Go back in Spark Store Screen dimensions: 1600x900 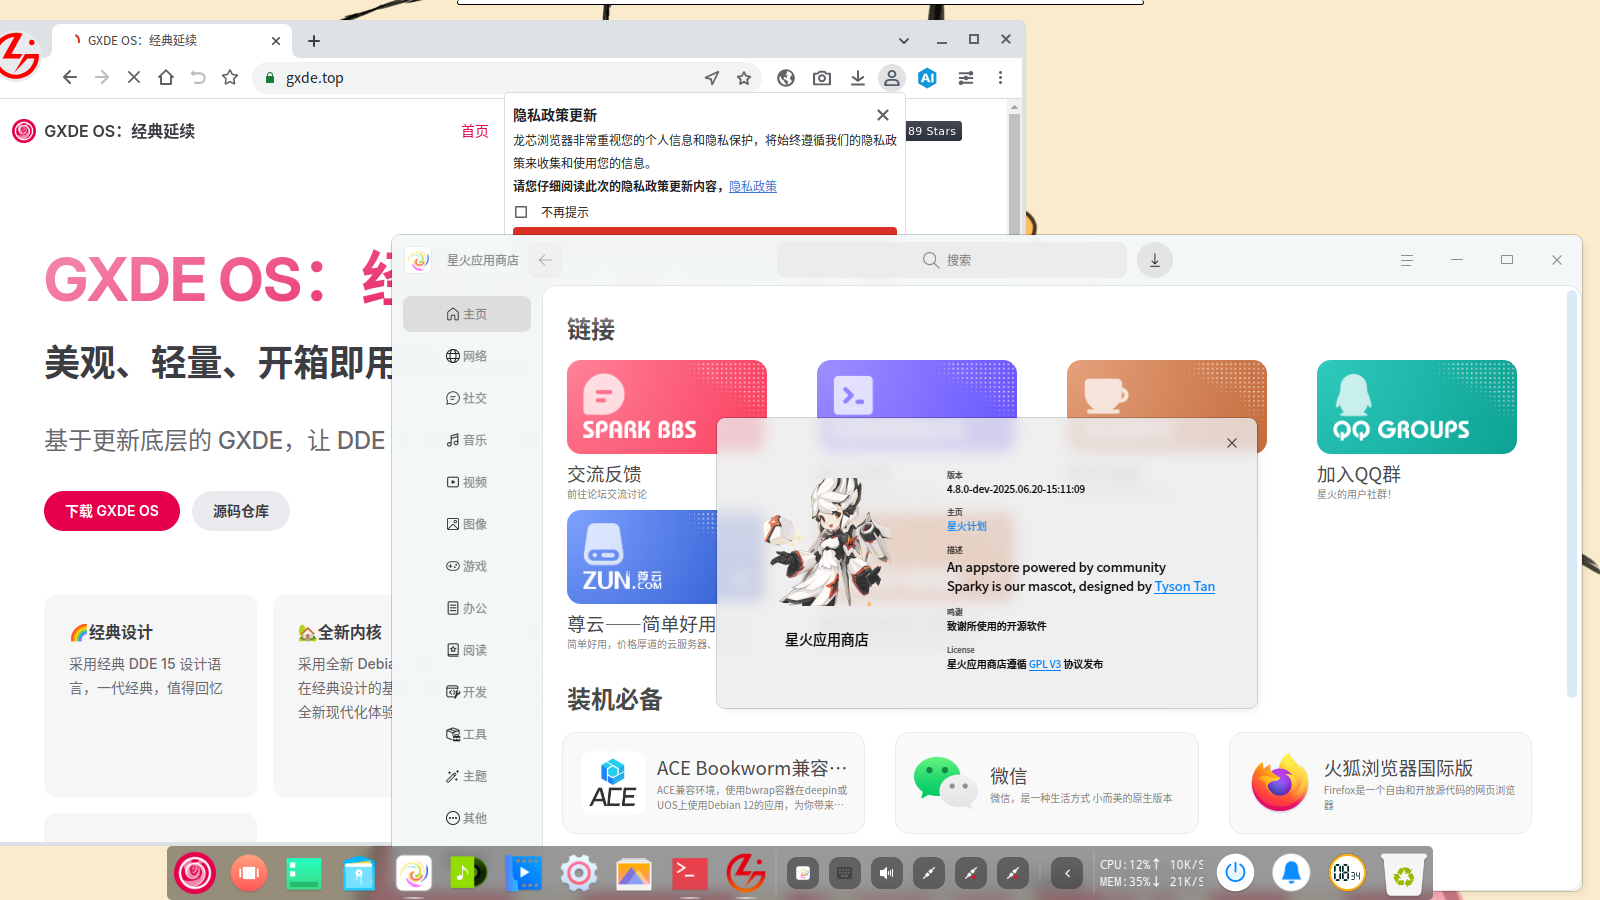pos(545,260)
